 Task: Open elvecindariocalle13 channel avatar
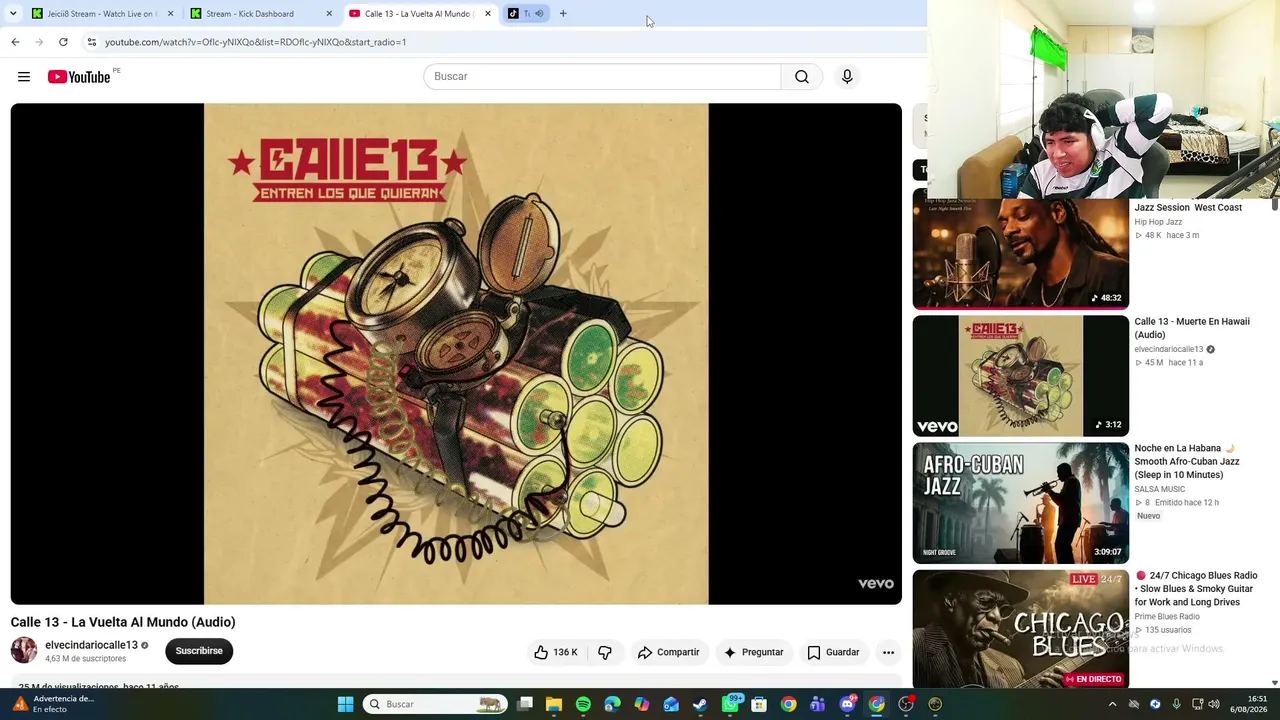point(24,650)
